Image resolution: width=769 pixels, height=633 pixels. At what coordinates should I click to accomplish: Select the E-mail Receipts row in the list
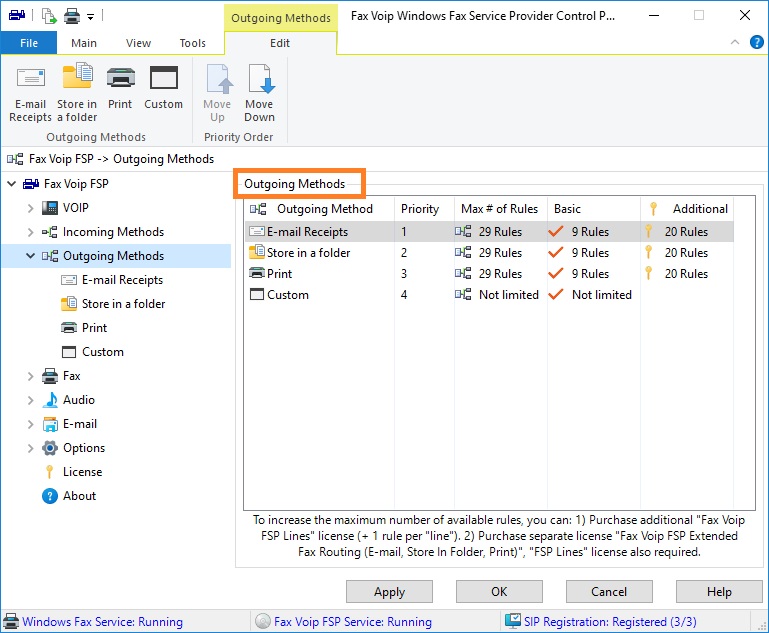(x=489, y=231)
